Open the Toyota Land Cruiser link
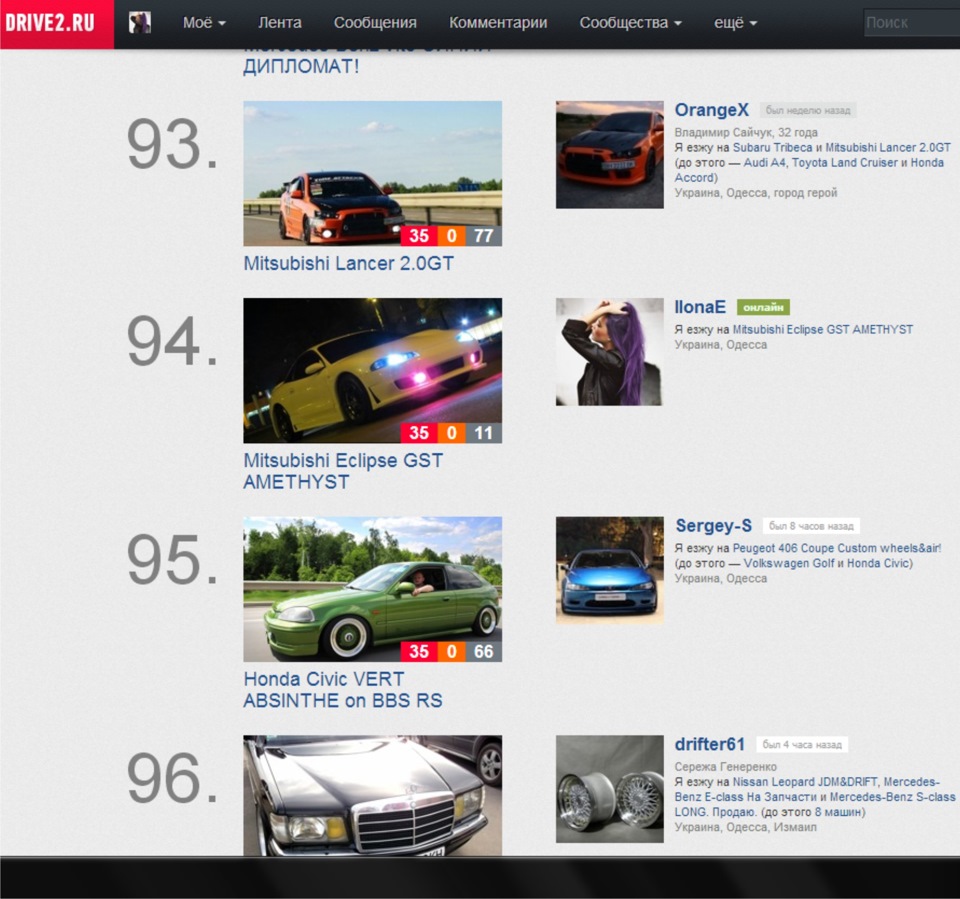The image size is (960, 899). (845, 163)
